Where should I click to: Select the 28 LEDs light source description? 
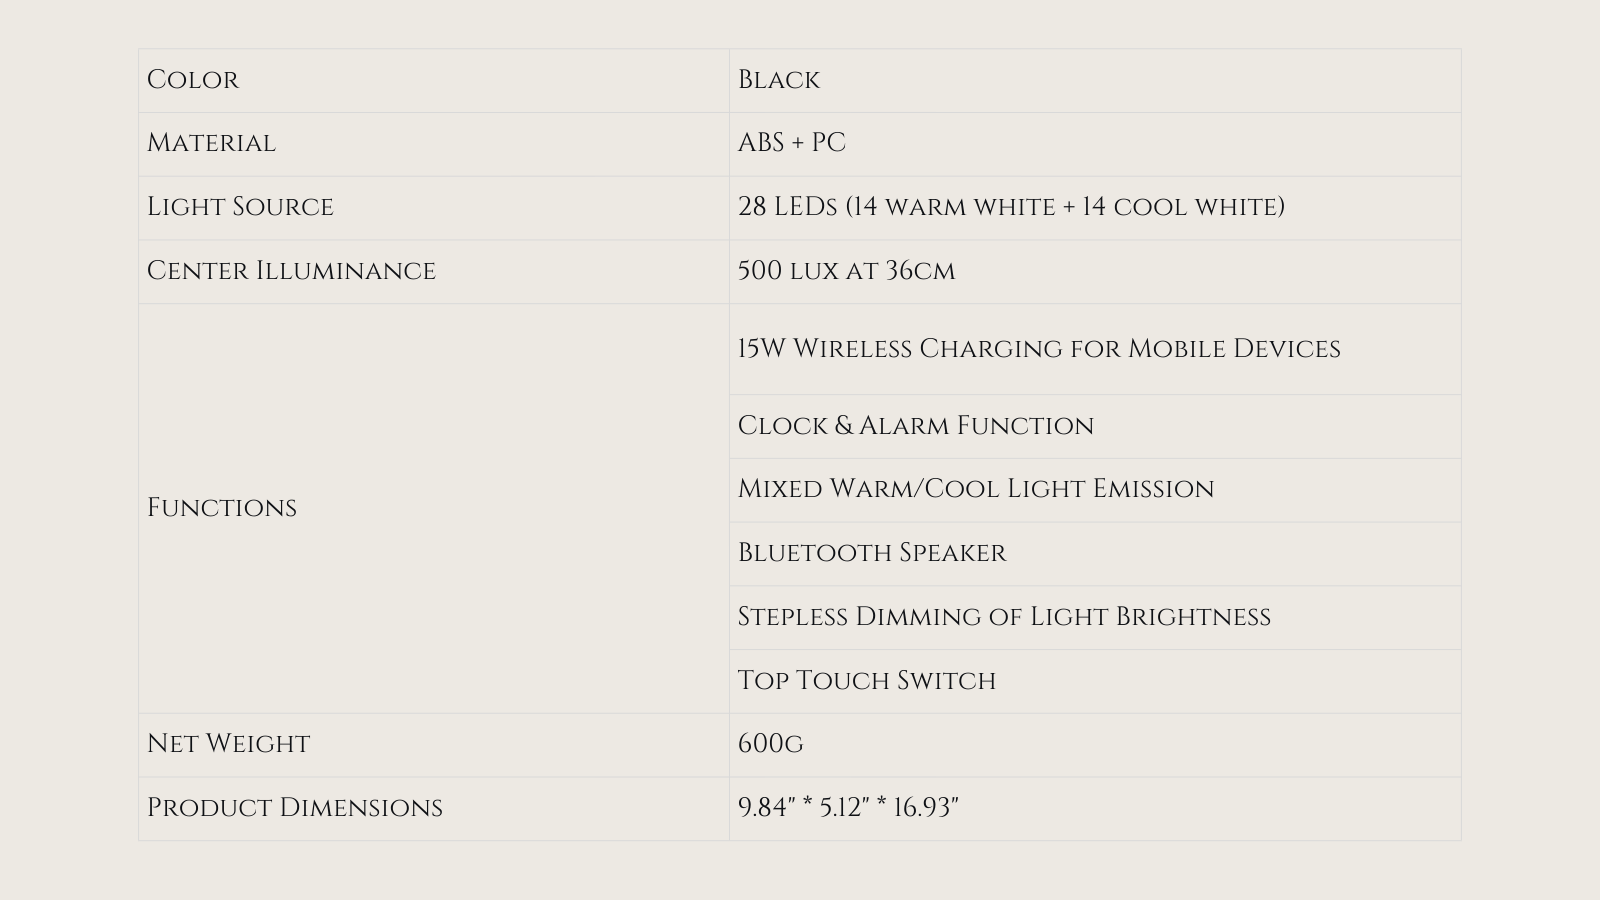pos(1010,207)
